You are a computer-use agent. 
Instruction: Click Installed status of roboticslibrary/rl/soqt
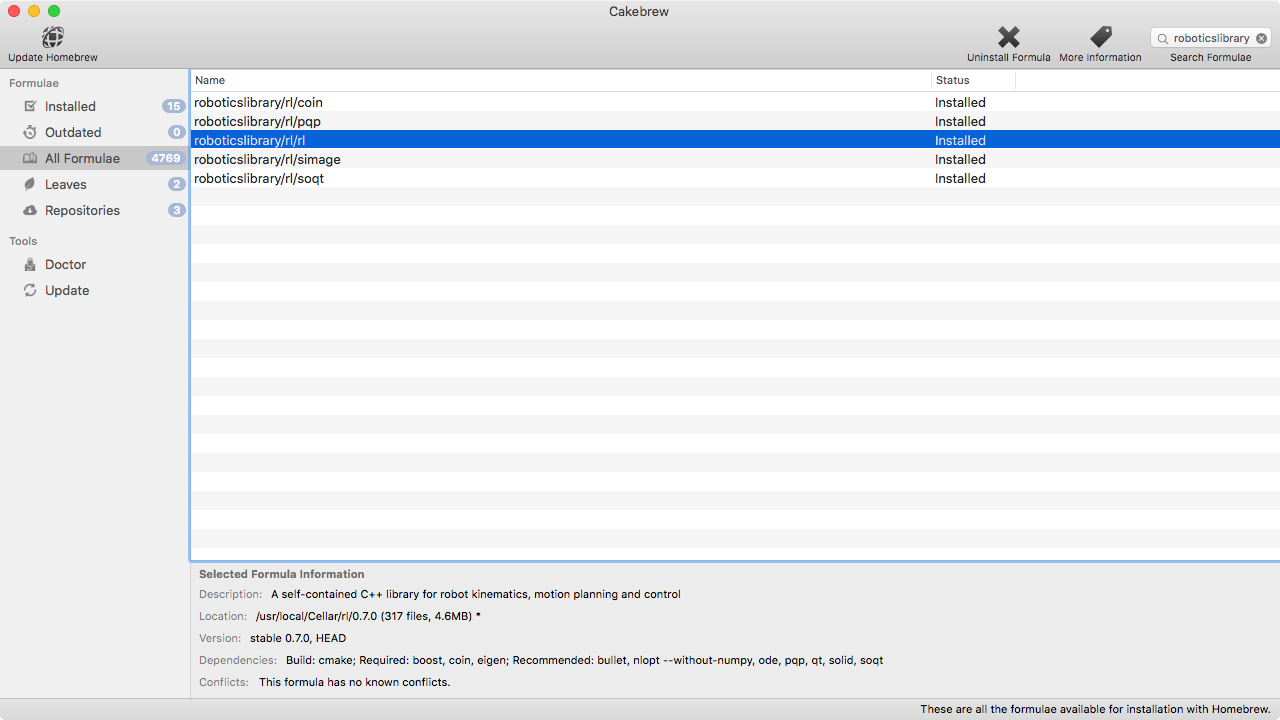(x=960, y=178)
